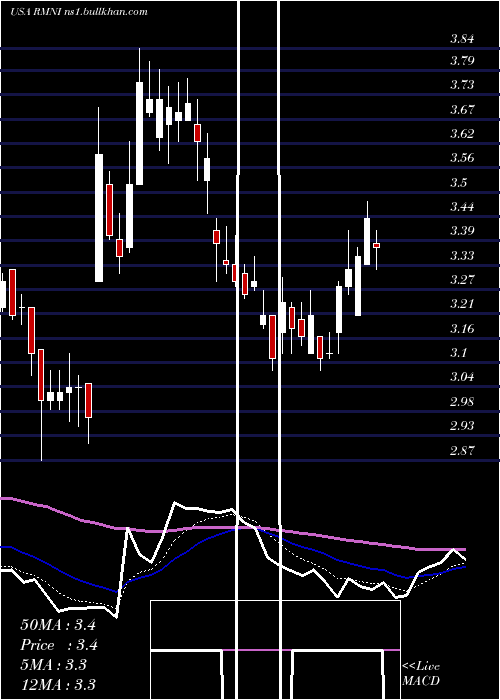Click the 3.56 price axis label
This screenshot has width=500, height=700.
tap(462, 158)
